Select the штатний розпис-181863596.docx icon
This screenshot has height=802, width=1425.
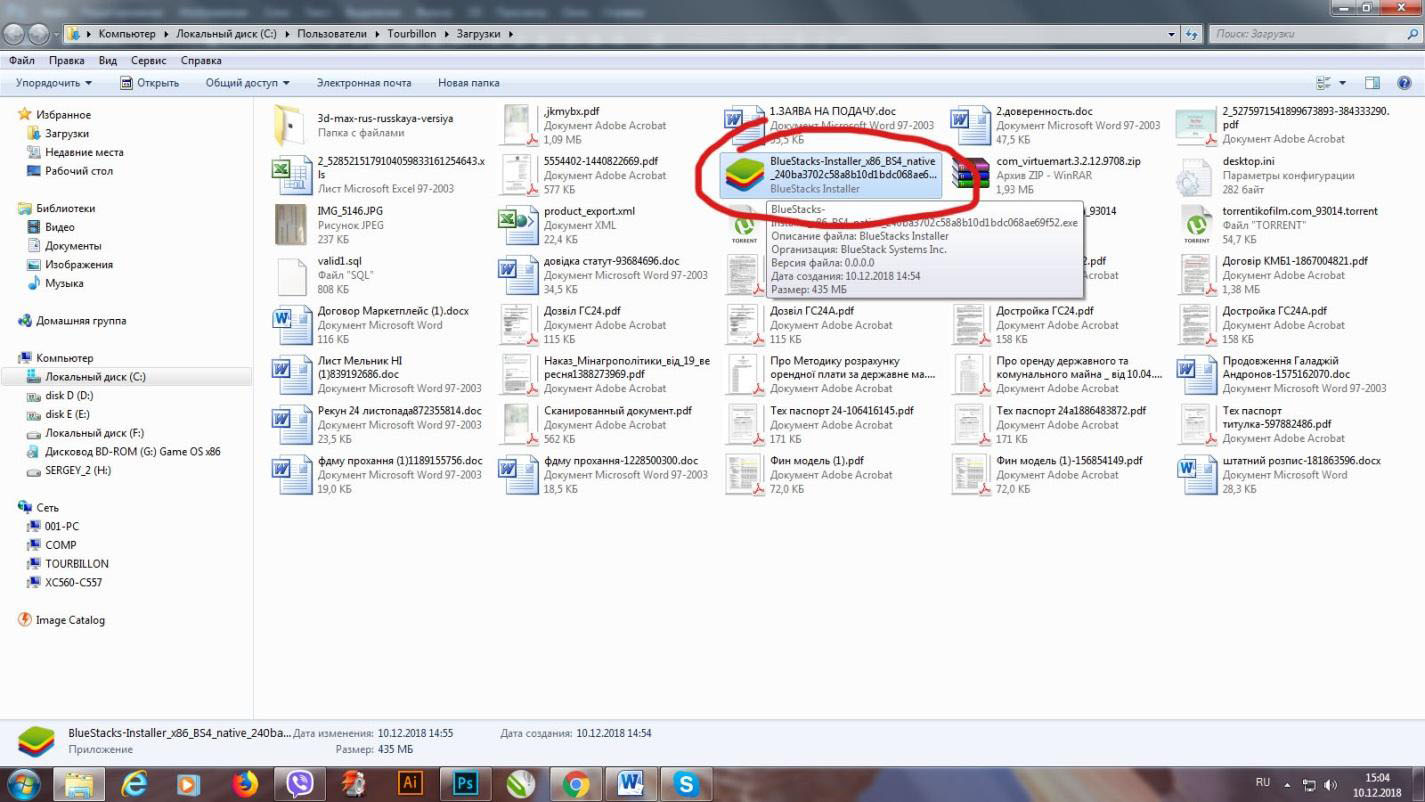pyautogui.click(x=1196, y=475)
